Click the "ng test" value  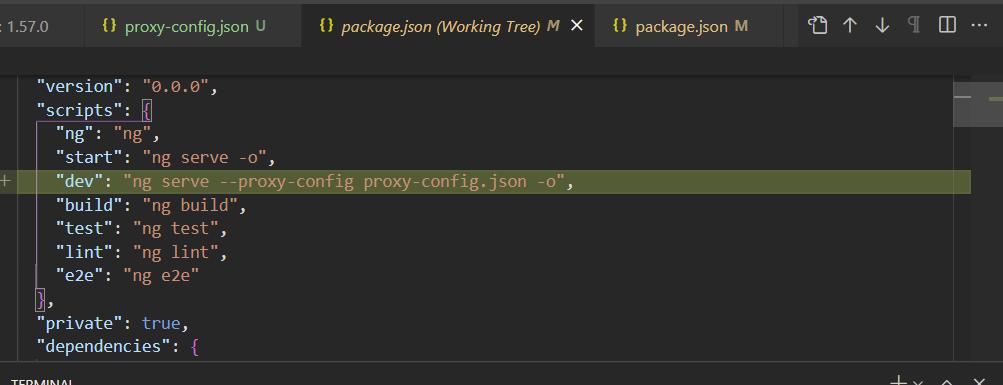click(x=176, y=229)
